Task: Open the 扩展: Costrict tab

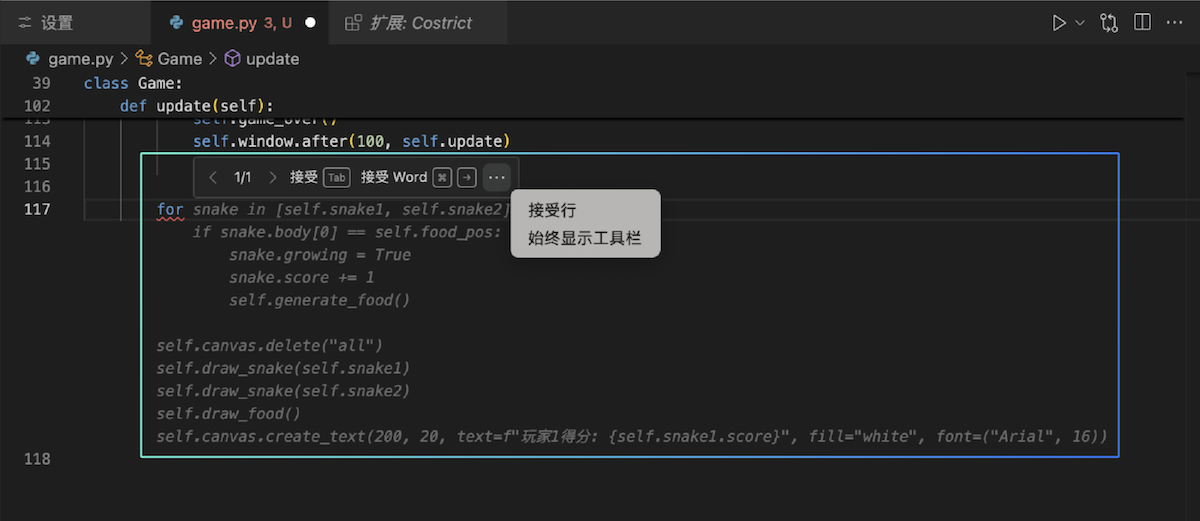Action: (x=418, y=22)
